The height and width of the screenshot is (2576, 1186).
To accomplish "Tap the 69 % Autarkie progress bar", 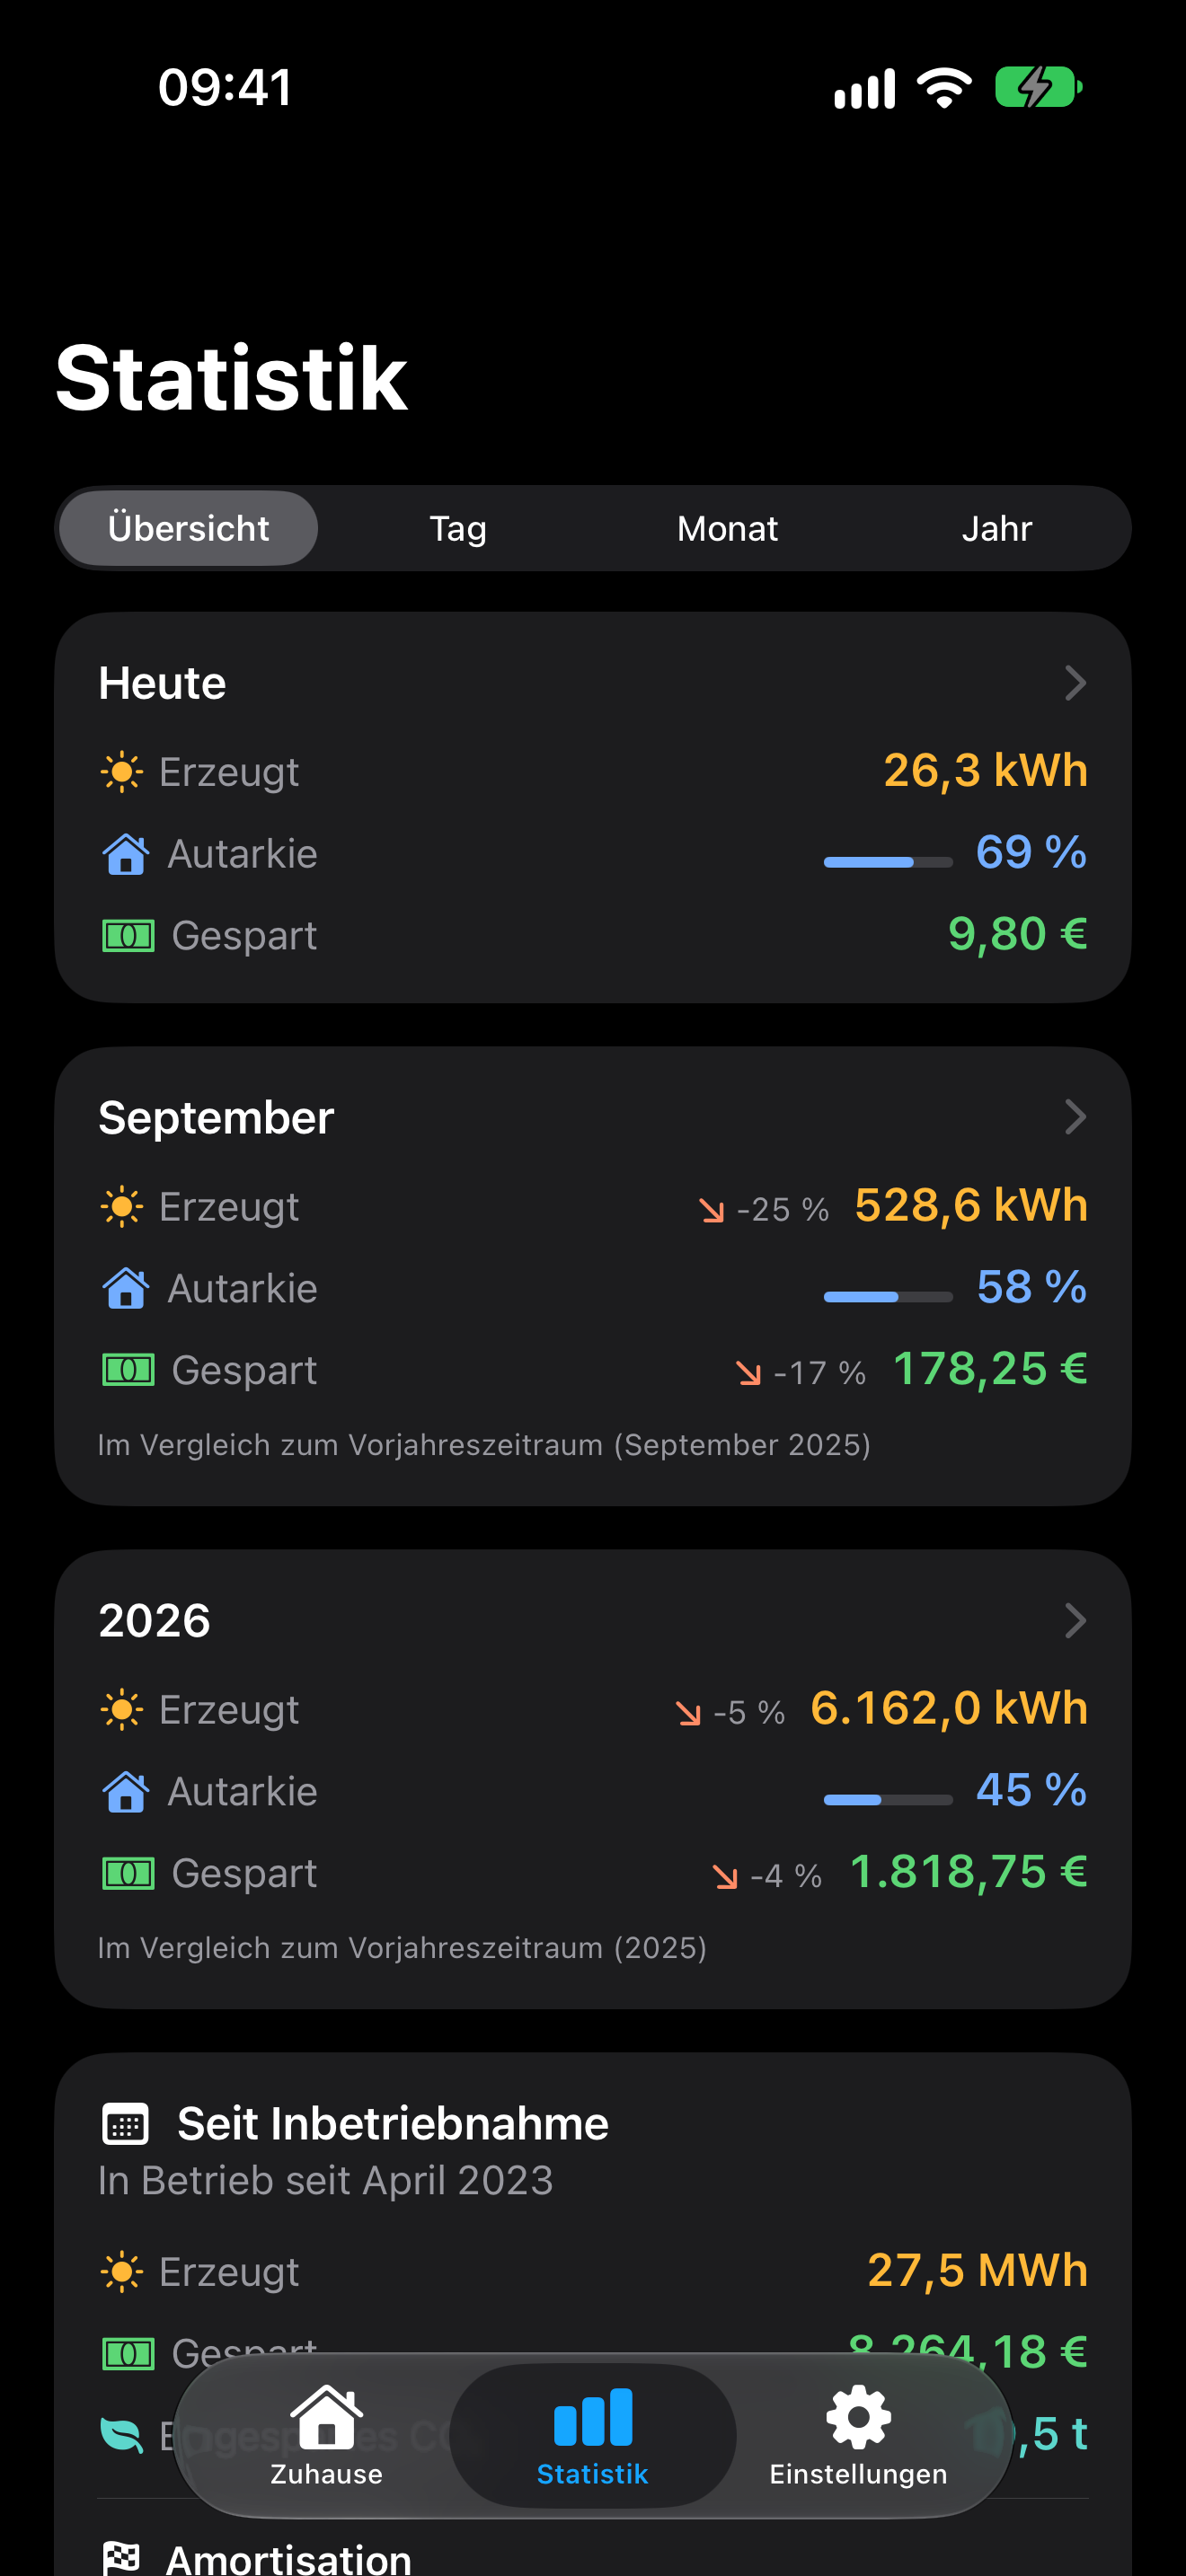I will click(x=888, y=862).
